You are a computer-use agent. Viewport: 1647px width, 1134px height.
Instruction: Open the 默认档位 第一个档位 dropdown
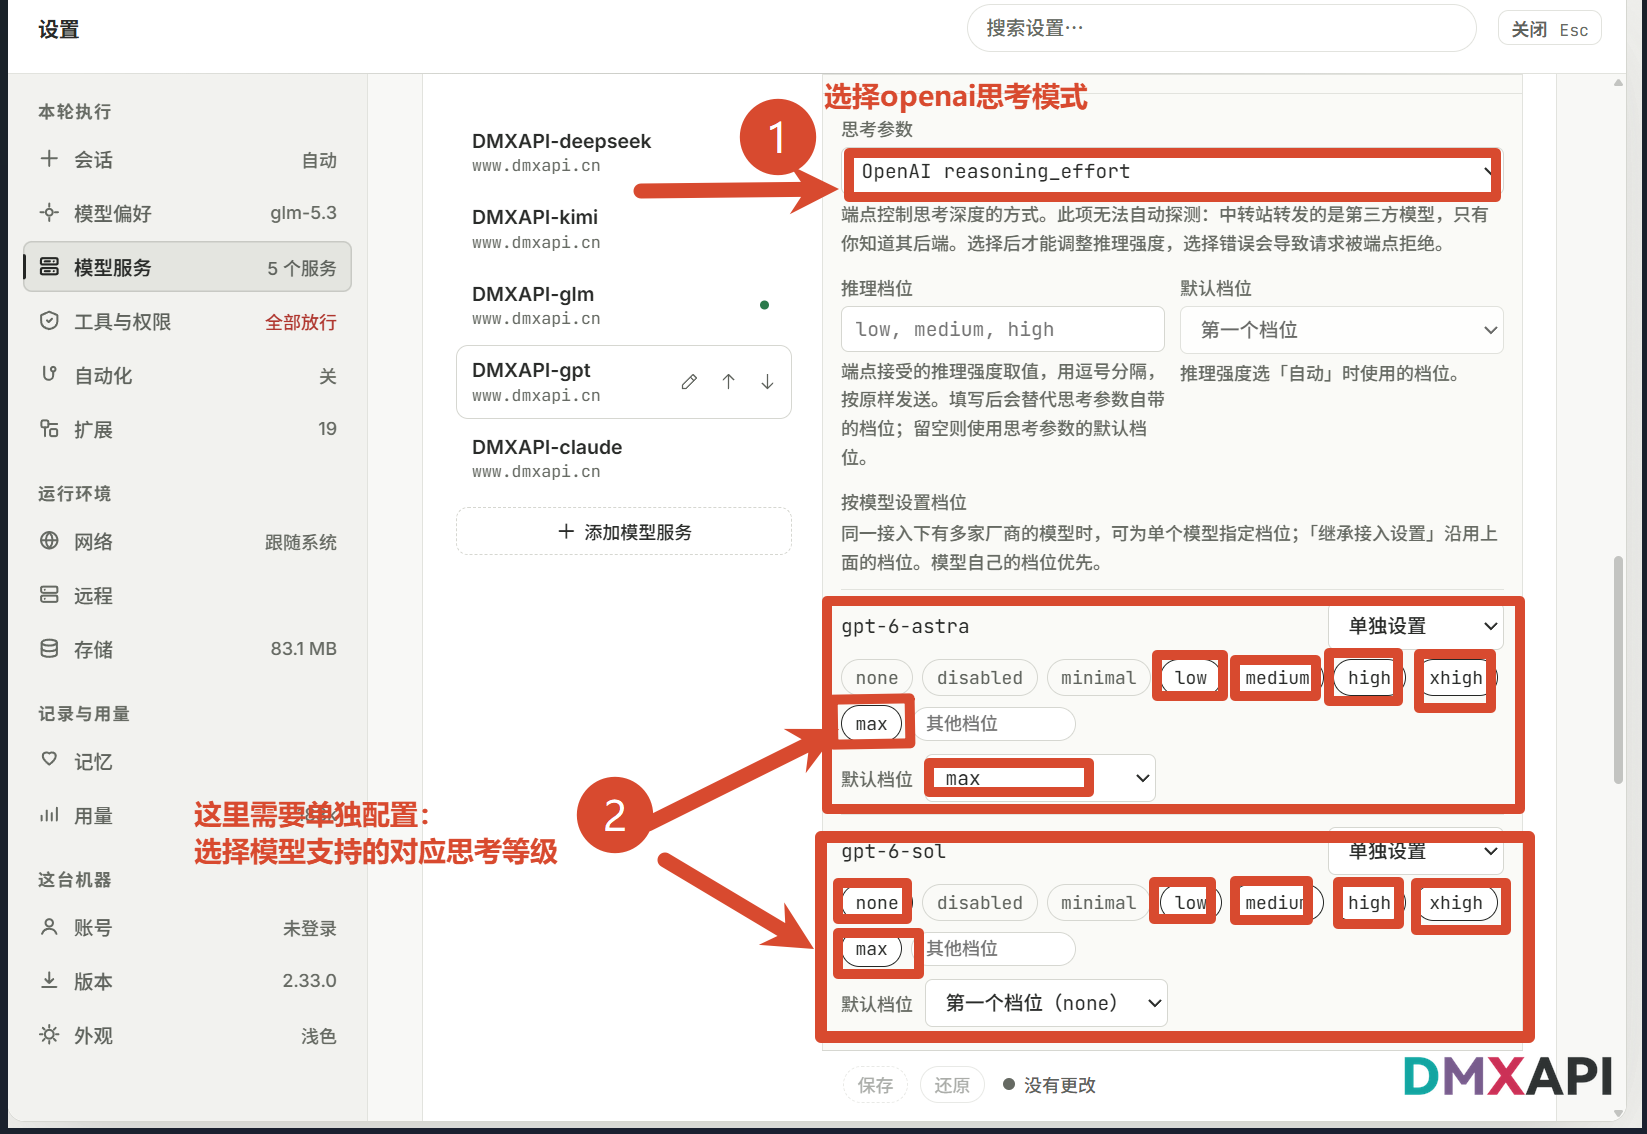click(x=1341, y=330)
